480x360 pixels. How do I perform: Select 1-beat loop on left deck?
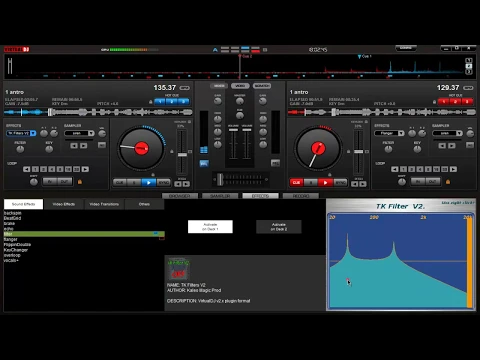(35, 169)
